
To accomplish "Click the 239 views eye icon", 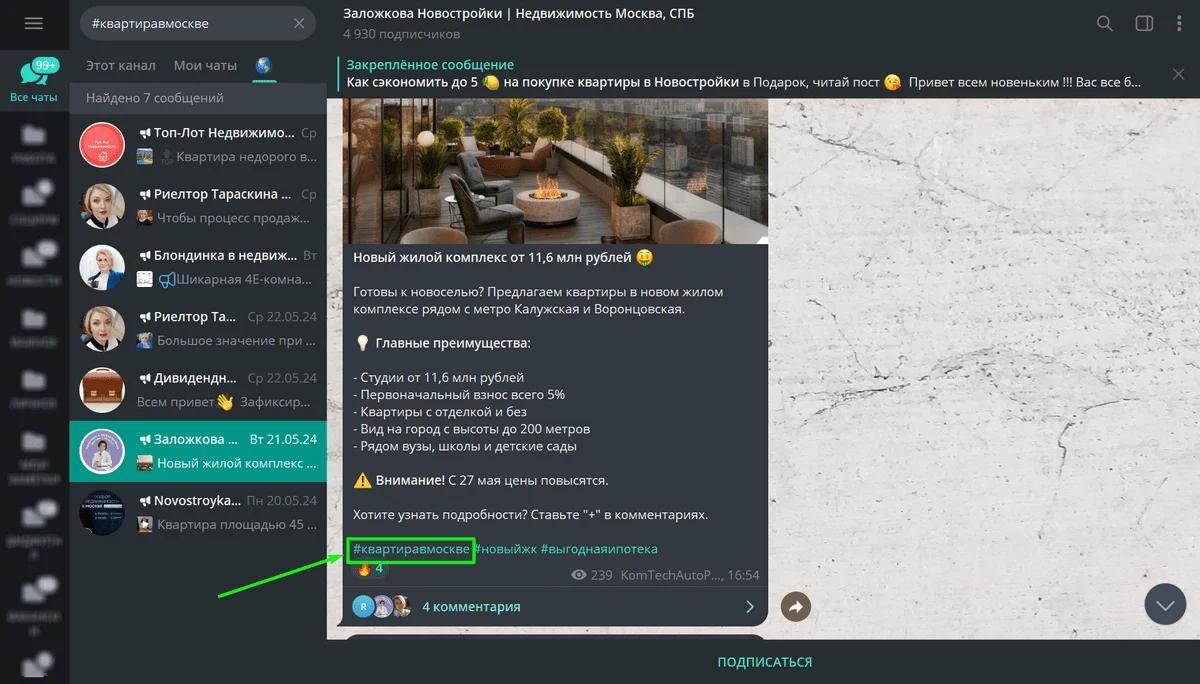I will tap(578, 576).
